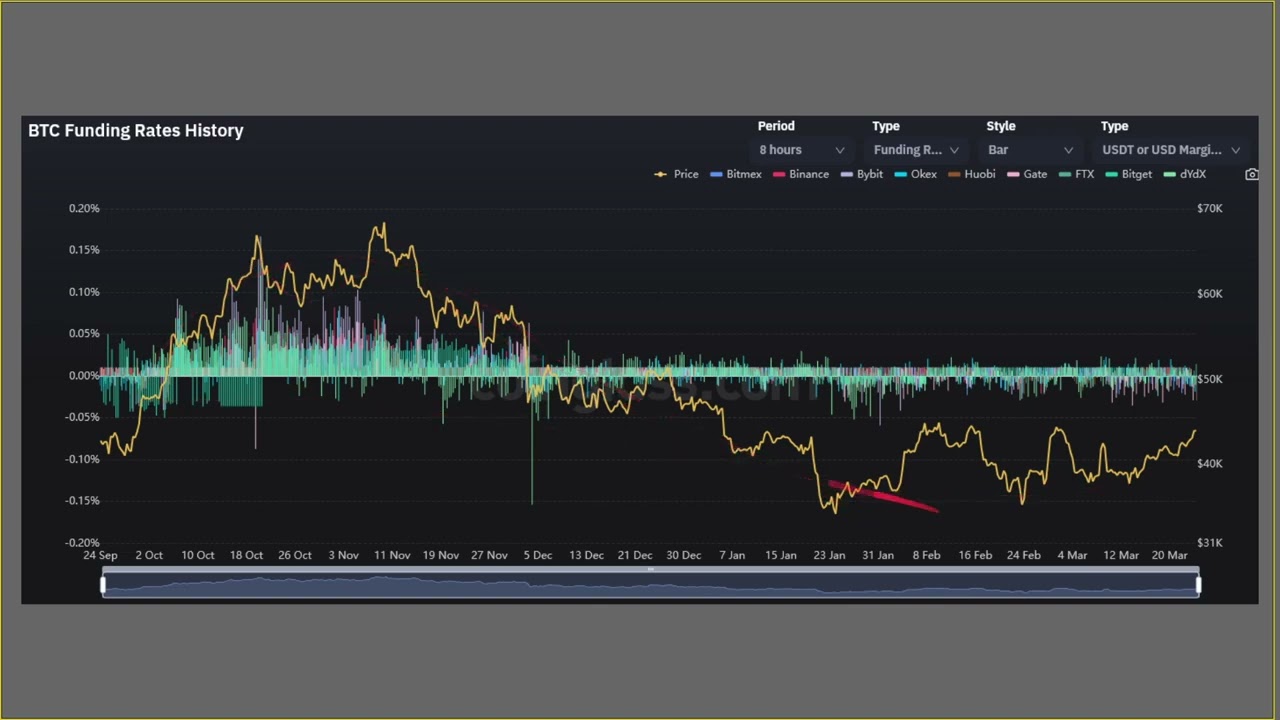
Task: Toggle Okex legend marker
Action: (x=916, y=174)
